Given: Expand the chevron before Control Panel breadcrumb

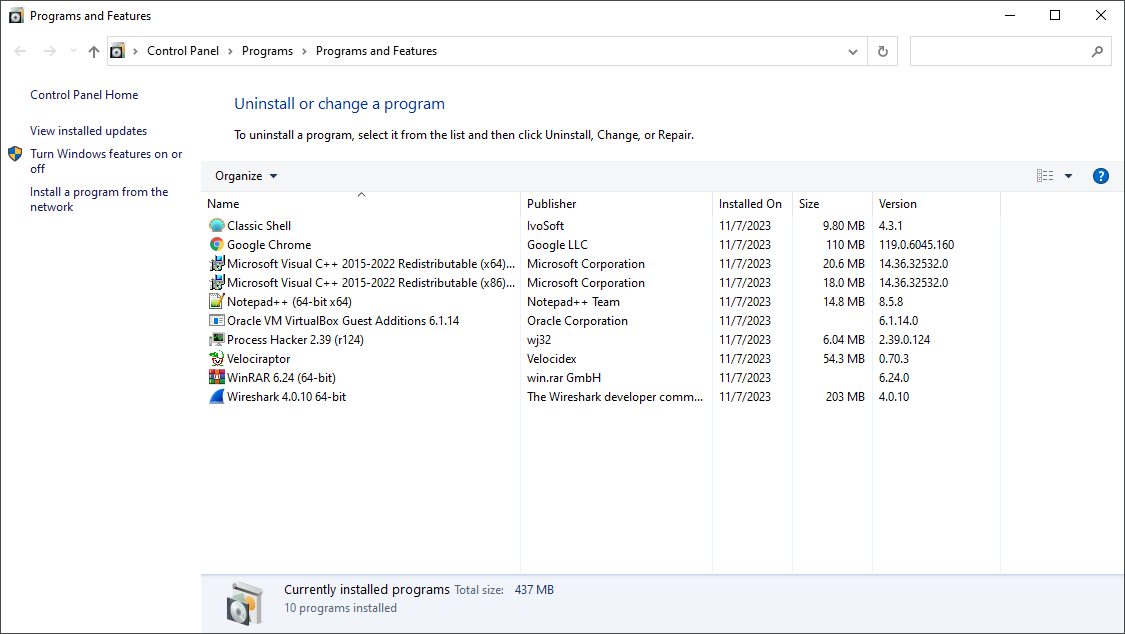Looking at the screenshot, I should click(135, 52).
